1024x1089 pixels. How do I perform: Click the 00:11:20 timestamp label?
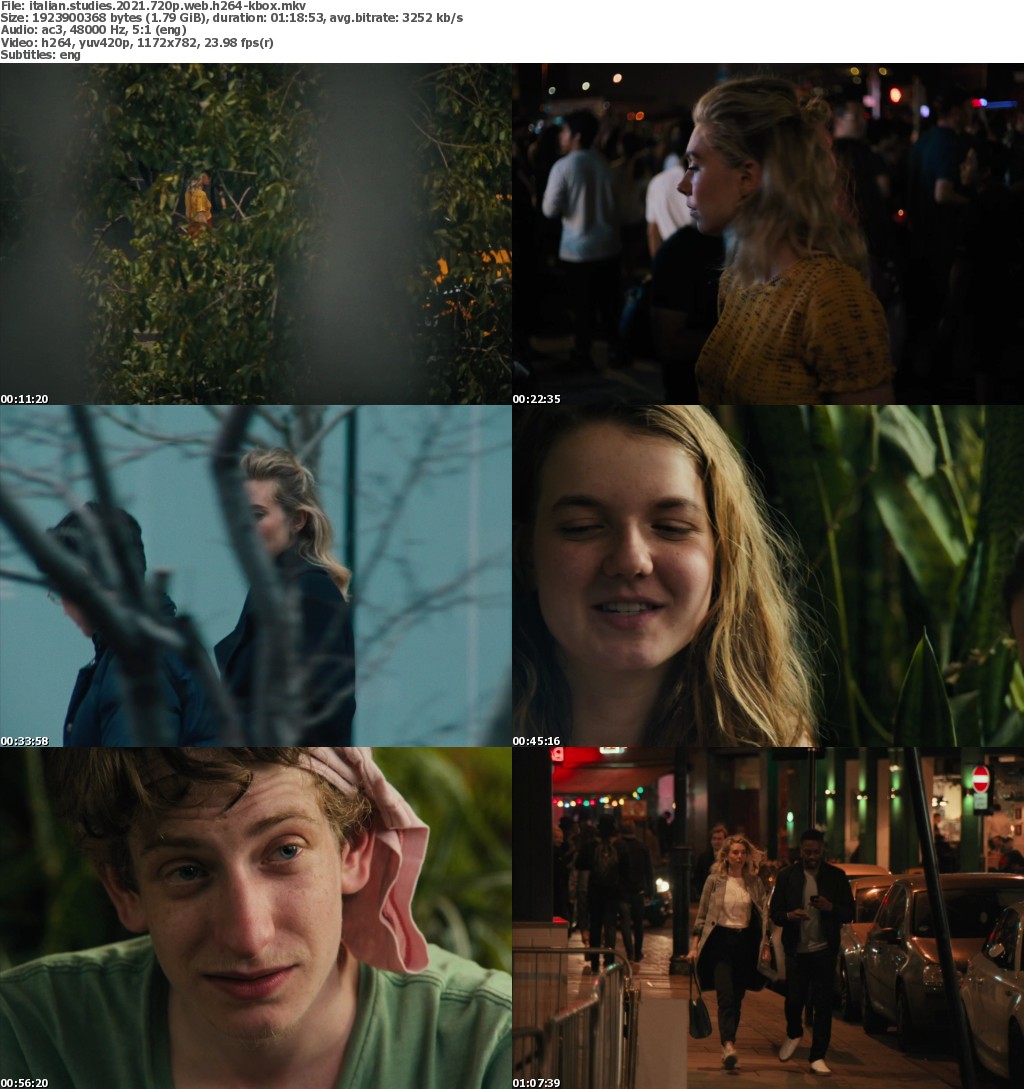tap(24, 399)
